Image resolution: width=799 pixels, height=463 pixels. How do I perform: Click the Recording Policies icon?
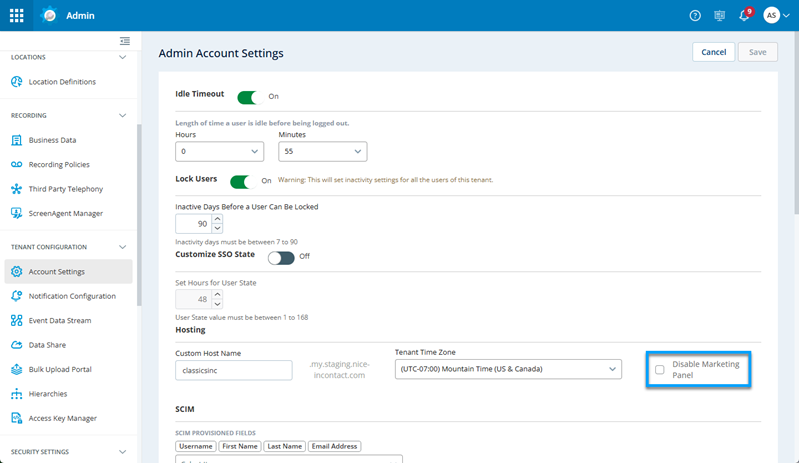pos(16,164)
